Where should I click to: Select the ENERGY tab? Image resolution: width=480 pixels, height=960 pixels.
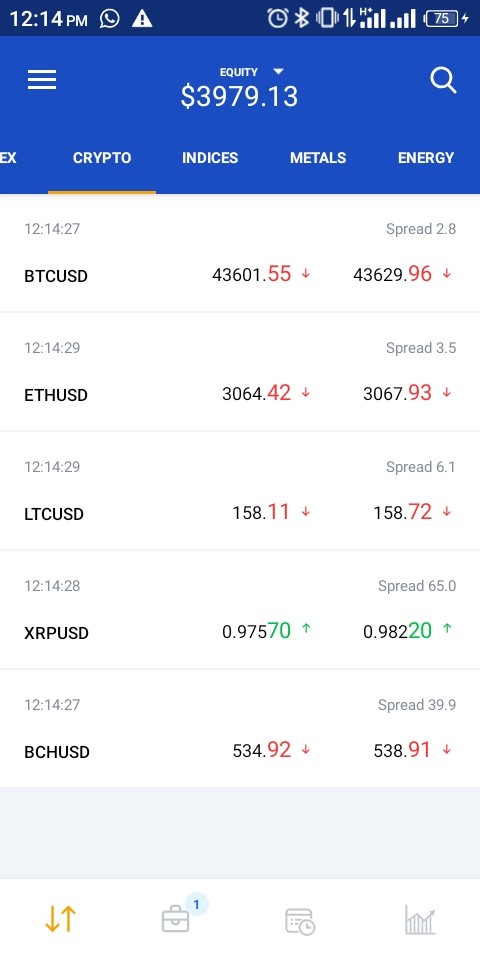[x=426, y=158]
